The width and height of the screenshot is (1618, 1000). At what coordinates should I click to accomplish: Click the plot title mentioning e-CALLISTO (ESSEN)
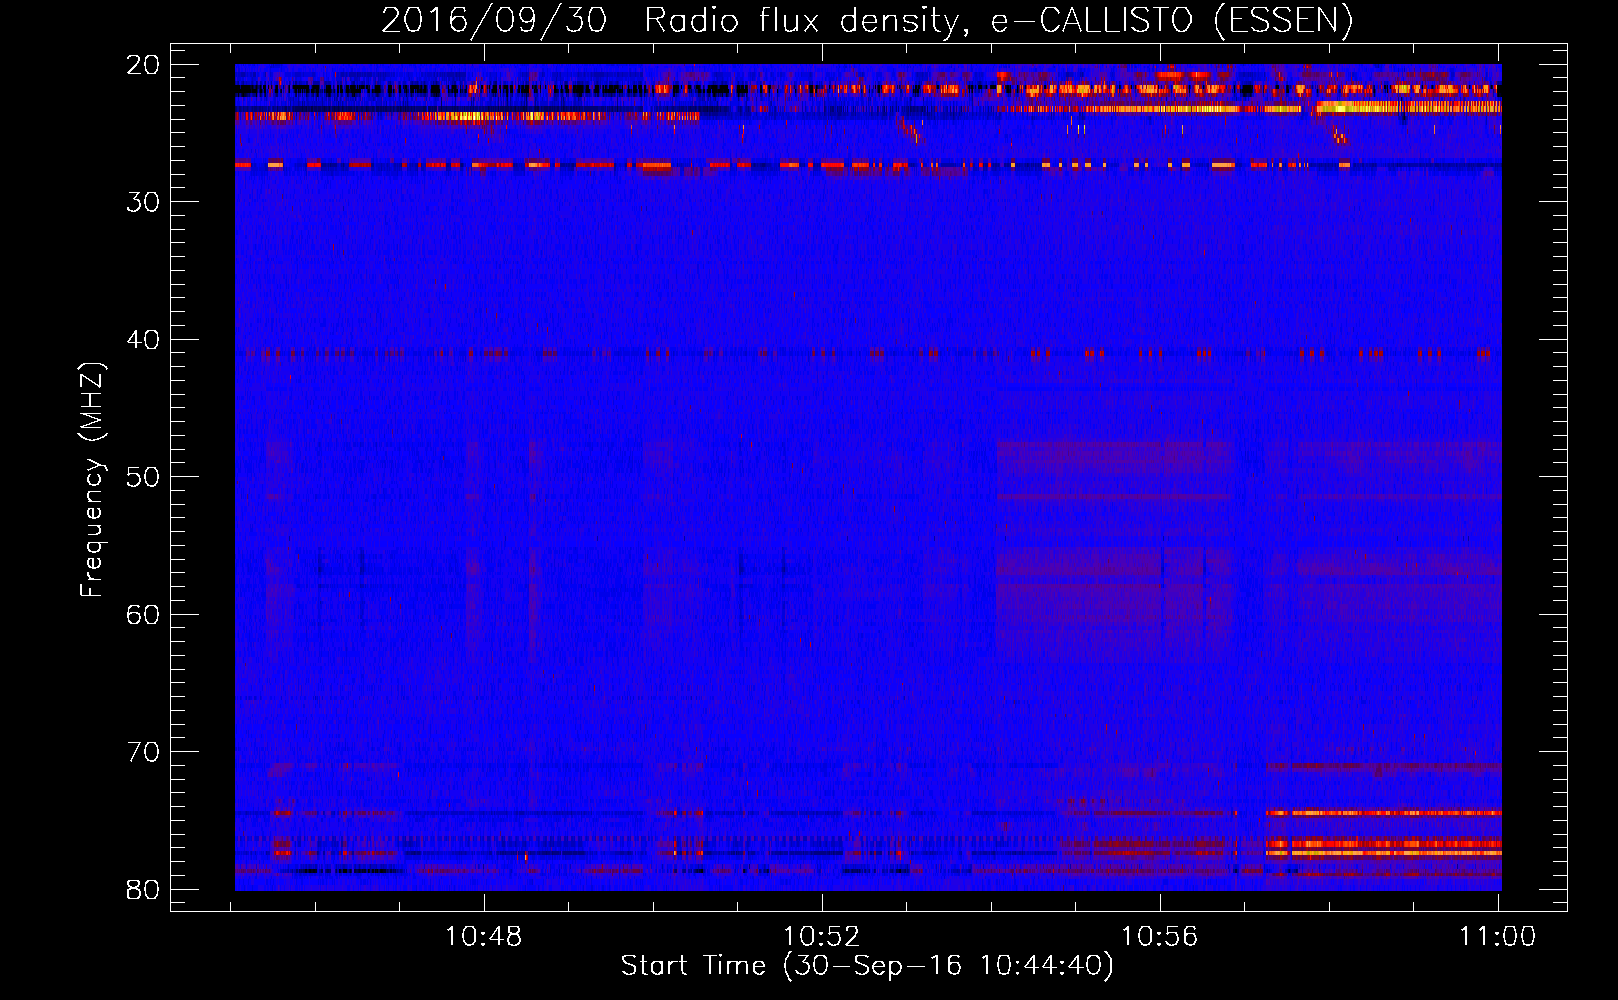coord(867,20)
